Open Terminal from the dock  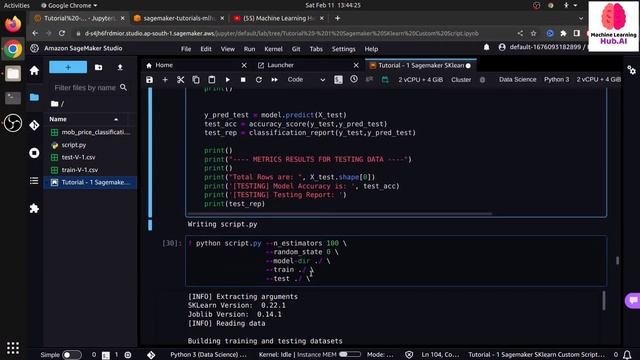(13, 98)
